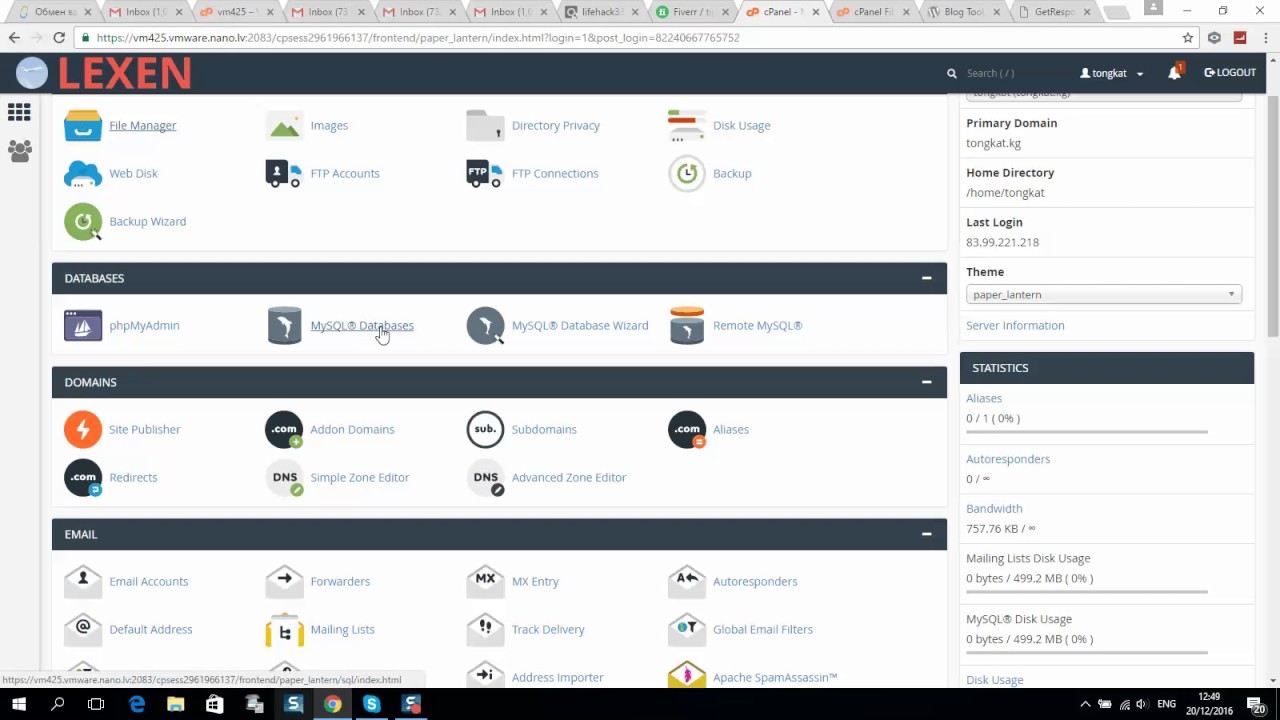The height and width of the screenshot is (720, 1280).
Task: Open the Remote MySQL icon
Action: [687, 325]
